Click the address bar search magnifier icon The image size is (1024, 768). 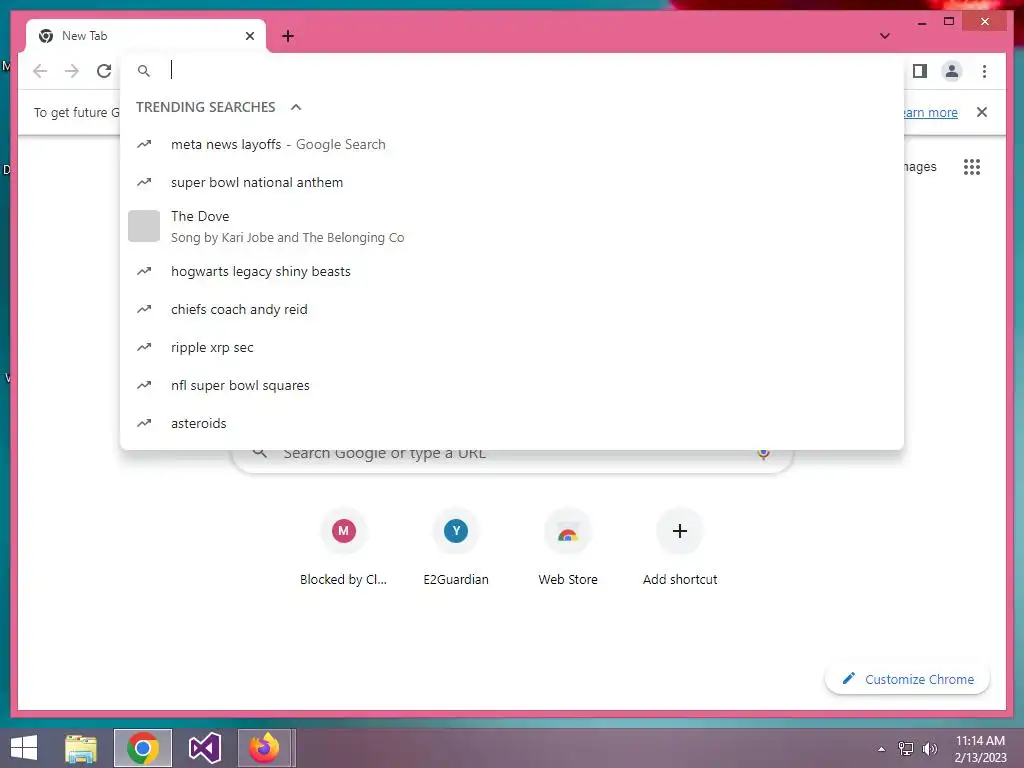[x=144, y=71]
